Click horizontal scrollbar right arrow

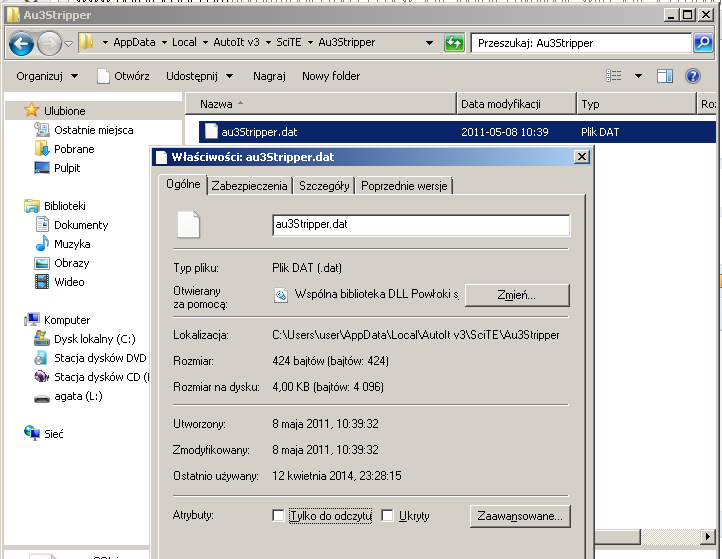(x=708, y=536)
